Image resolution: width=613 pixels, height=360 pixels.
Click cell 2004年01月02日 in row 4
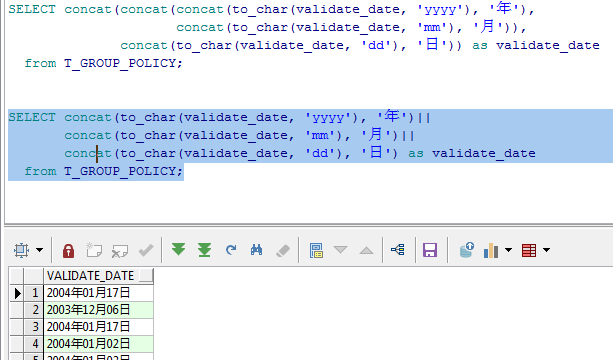98,344
